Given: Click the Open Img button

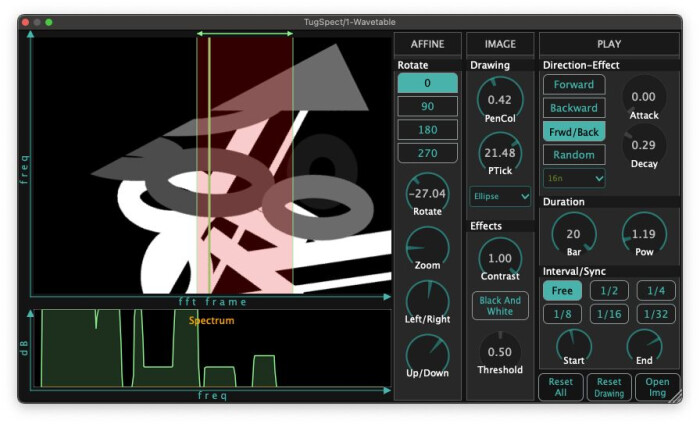Looking at the screenshot, I should click(x=657, y=387).
